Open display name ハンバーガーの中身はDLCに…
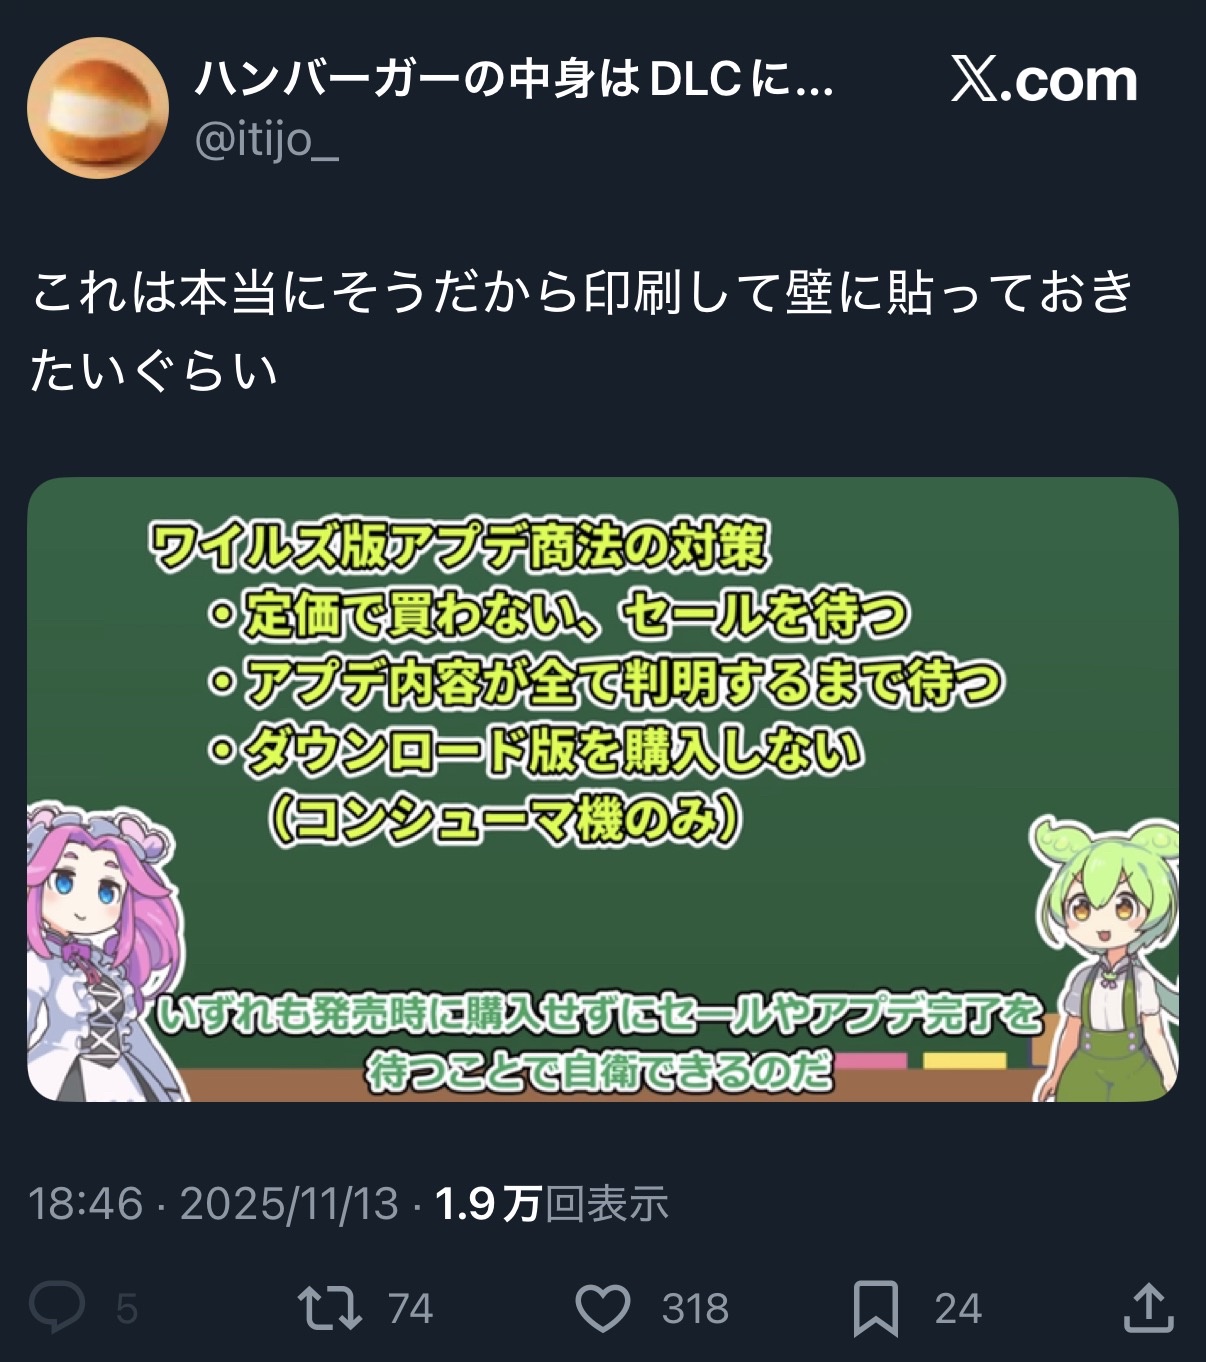The image size is (1206, 1362). point(513,79)
